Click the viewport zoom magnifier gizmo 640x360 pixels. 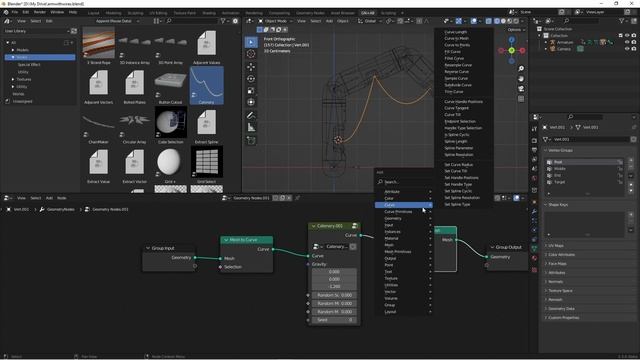point(521,69)
